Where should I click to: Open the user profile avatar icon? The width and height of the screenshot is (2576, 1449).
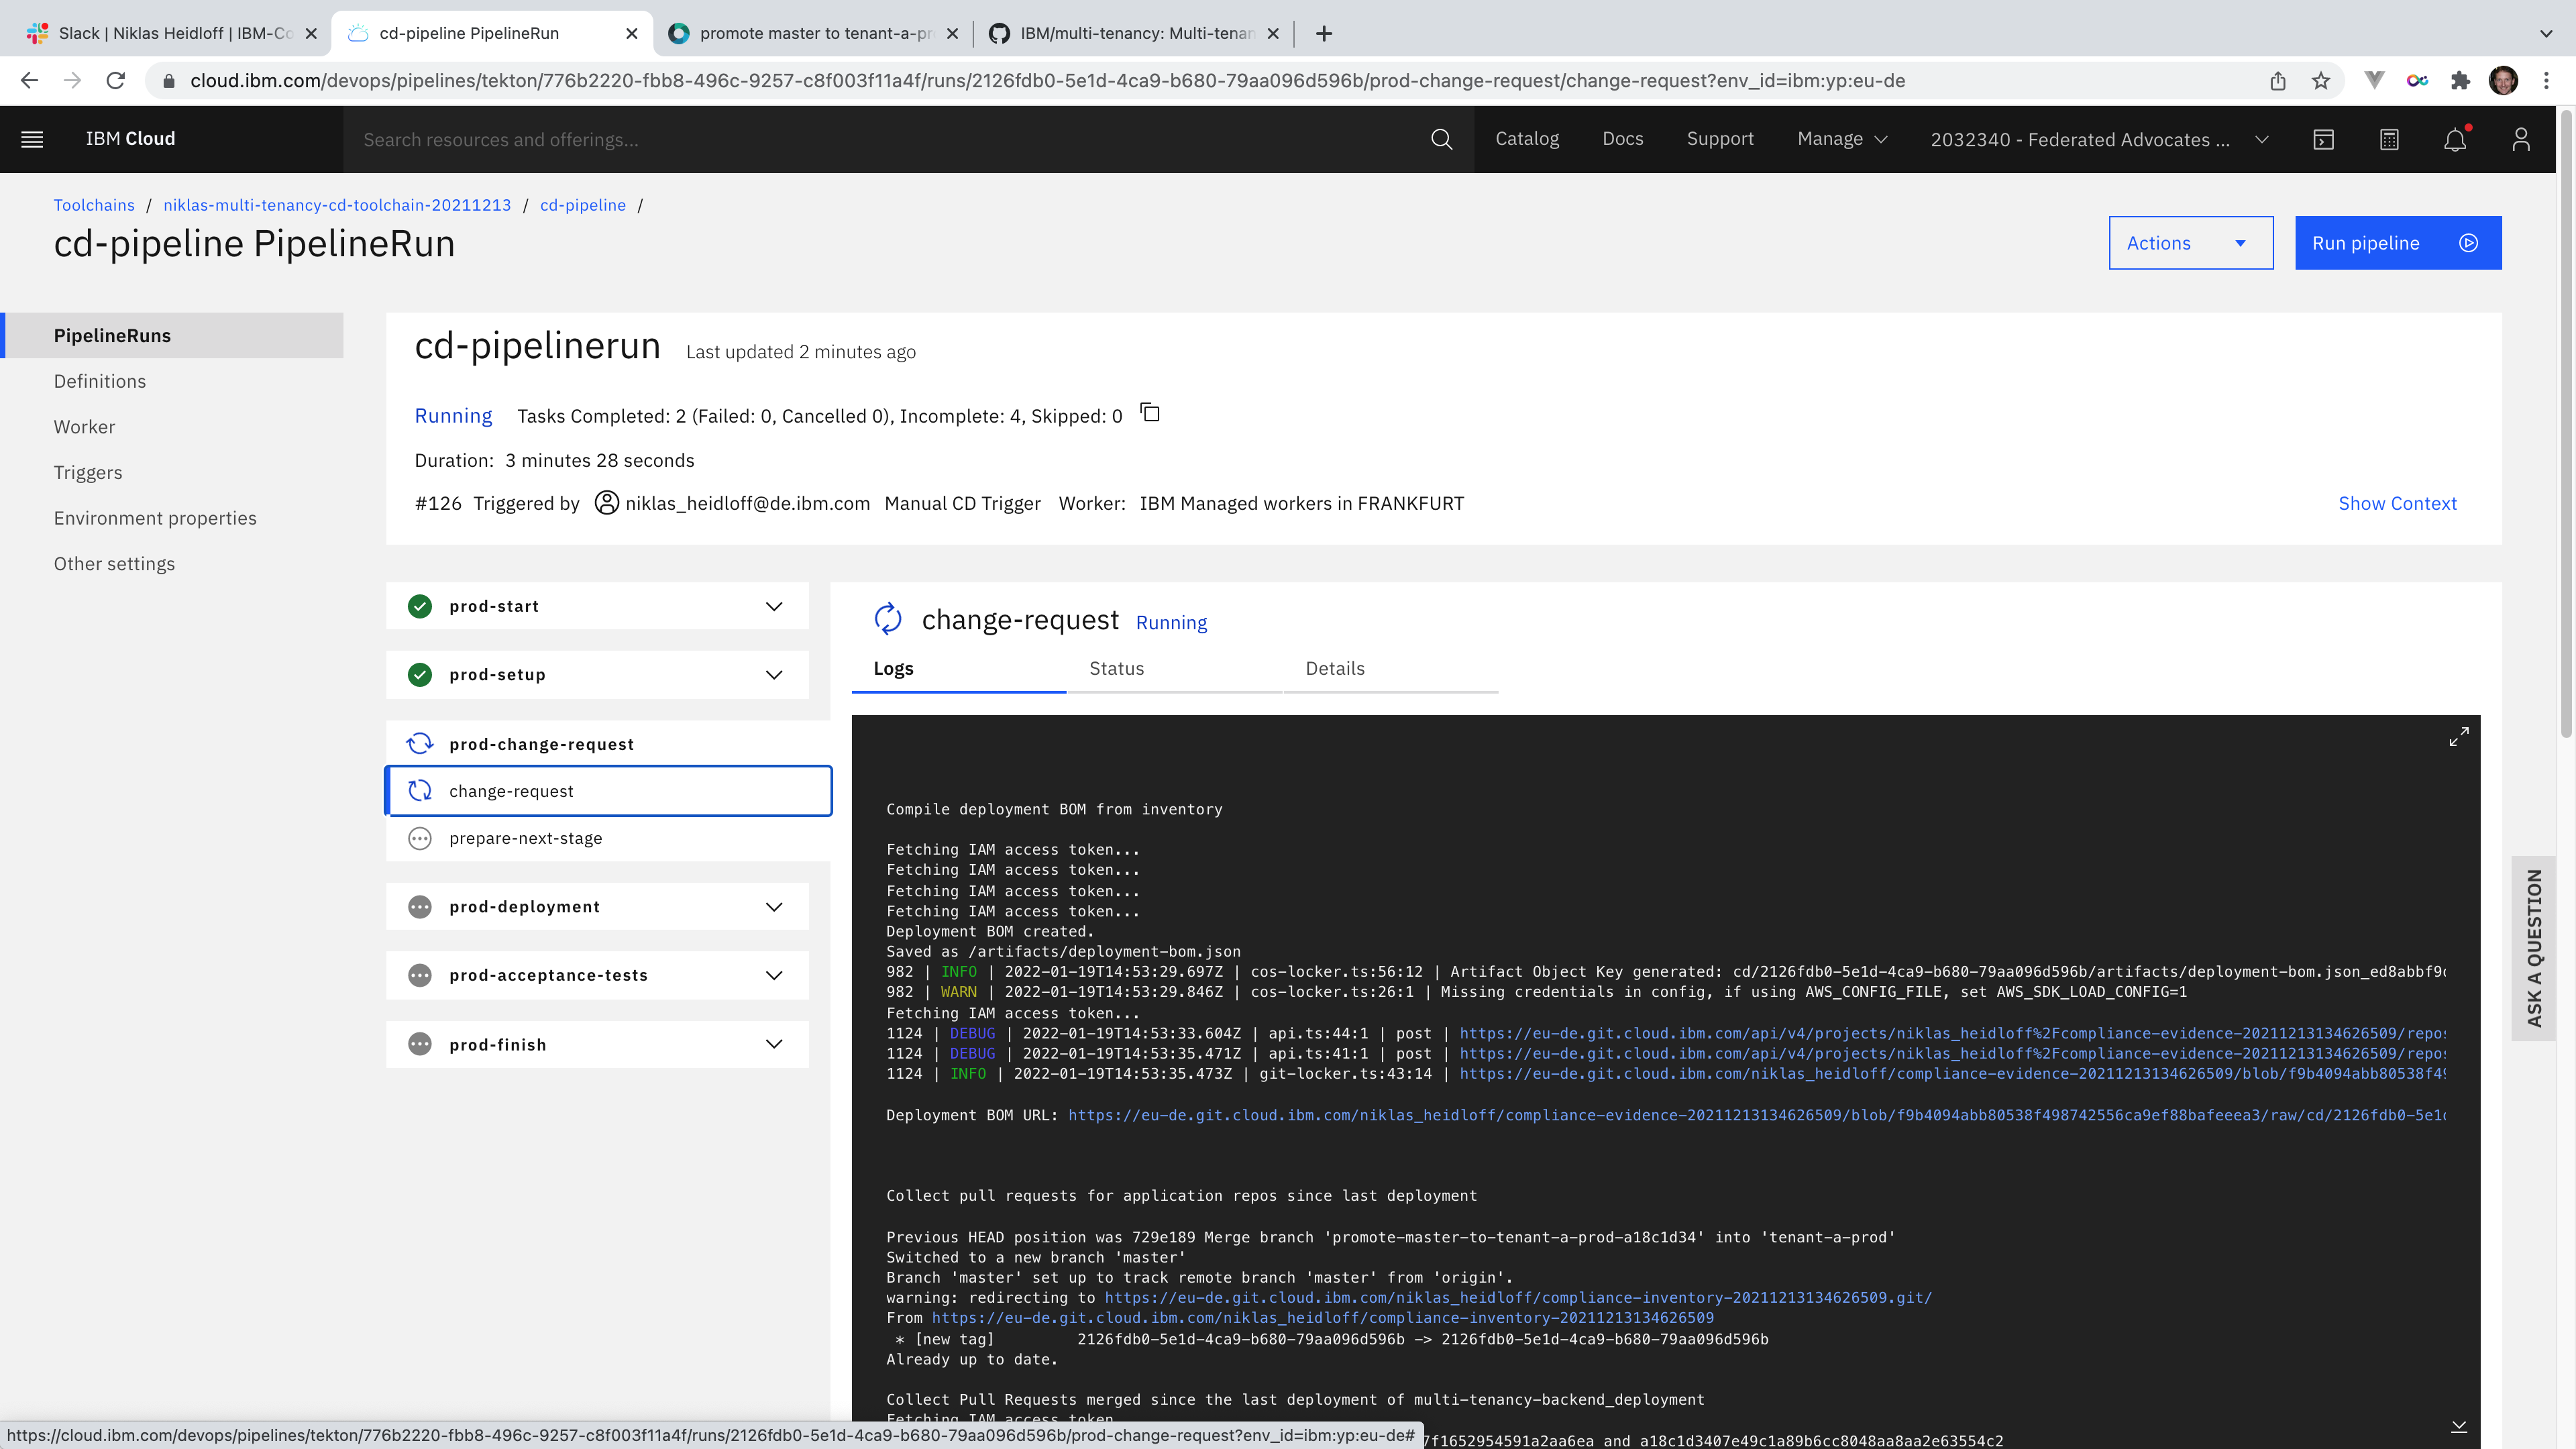[2520, 139]
